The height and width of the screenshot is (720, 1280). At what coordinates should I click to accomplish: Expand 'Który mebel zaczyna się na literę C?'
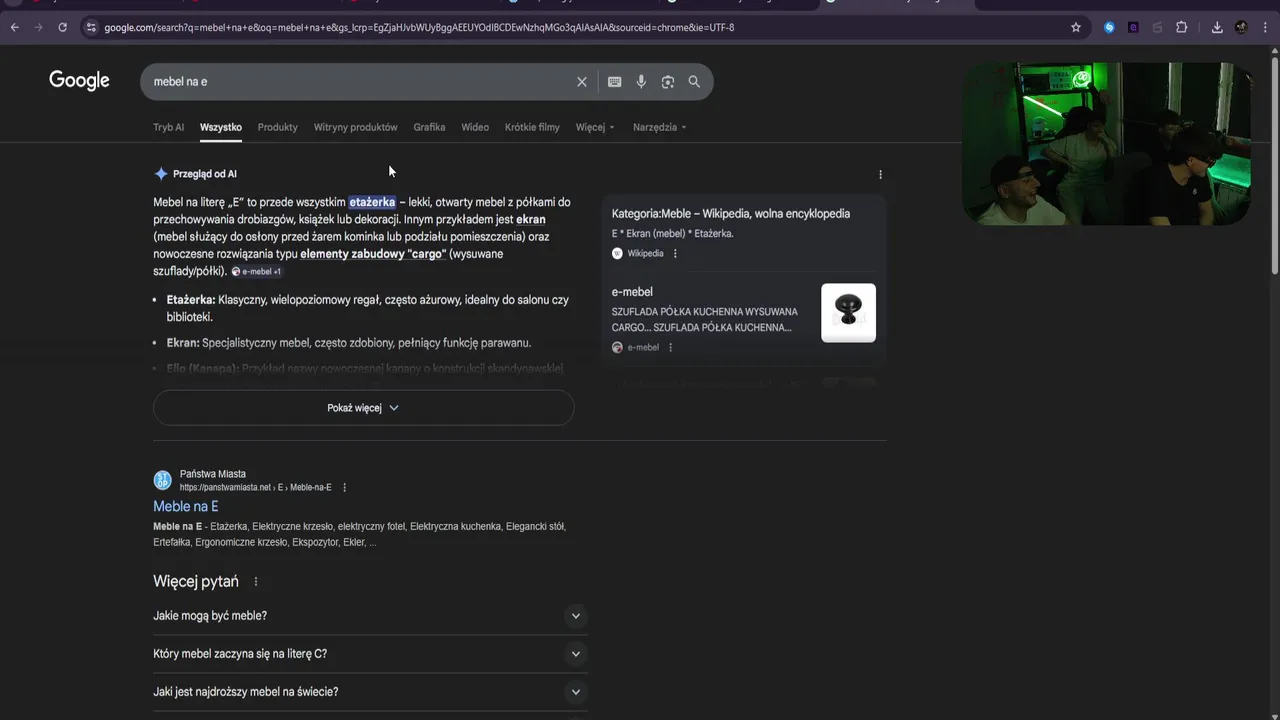(x=370, y=654)
